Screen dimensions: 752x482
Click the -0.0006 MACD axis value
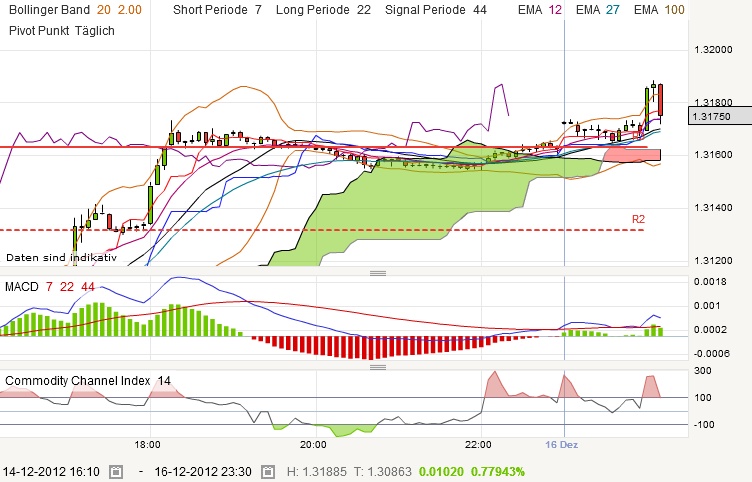pyautogui.click(x=711, y=353)
